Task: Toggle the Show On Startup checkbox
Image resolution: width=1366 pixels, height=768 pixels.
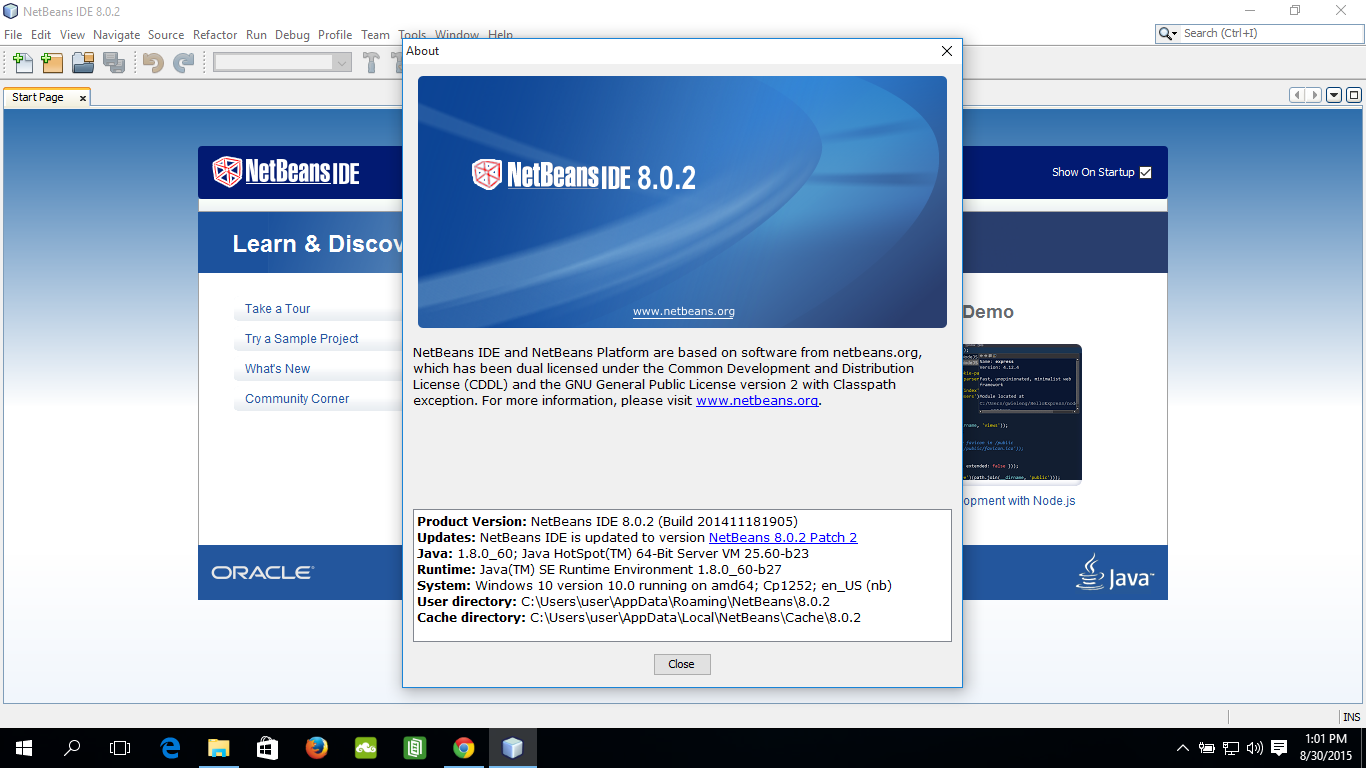Action: pyautogui.click(x=1146, y=172)
